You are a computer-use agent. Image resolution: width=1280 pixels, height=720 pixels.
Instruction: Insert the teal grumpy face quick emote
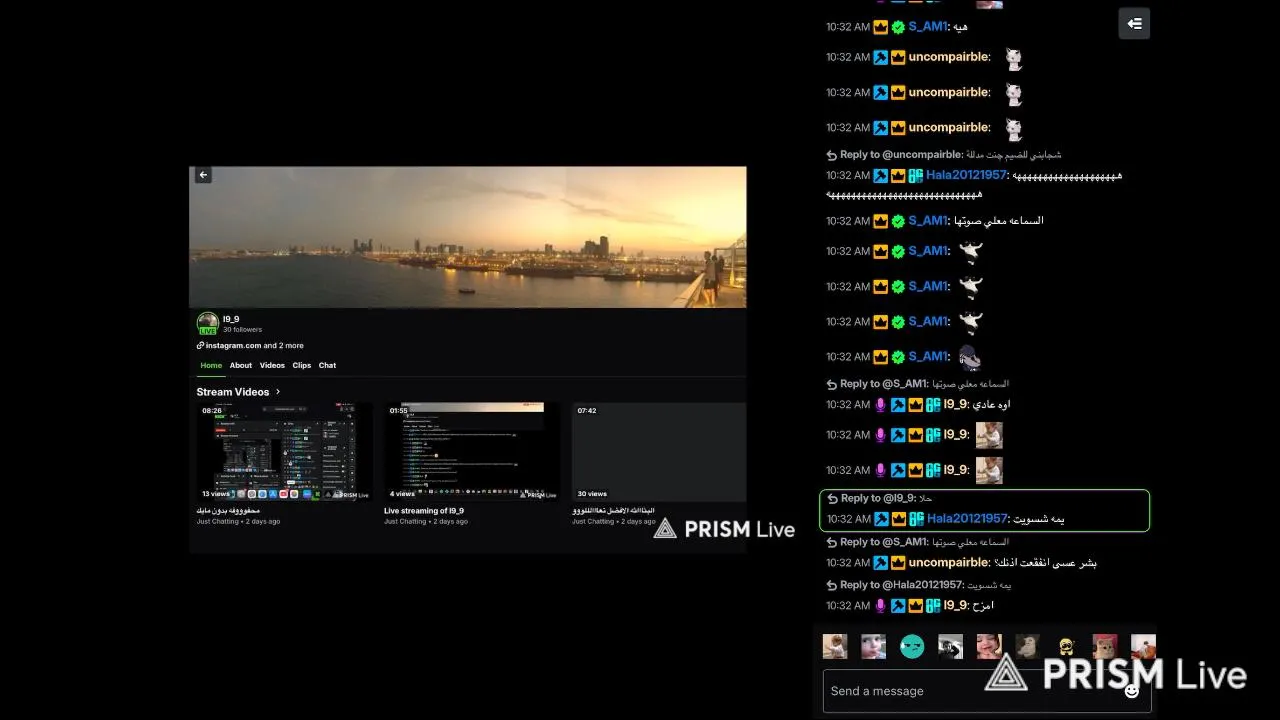click(x=912, y=647)
